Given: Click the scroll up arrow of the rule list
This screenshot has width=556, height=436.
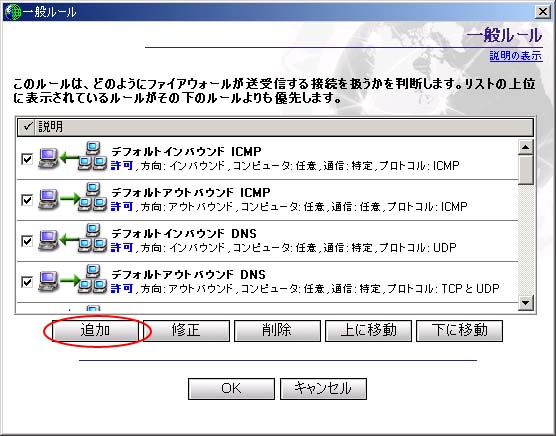Looking at the screenshot, I should [526, 147].
